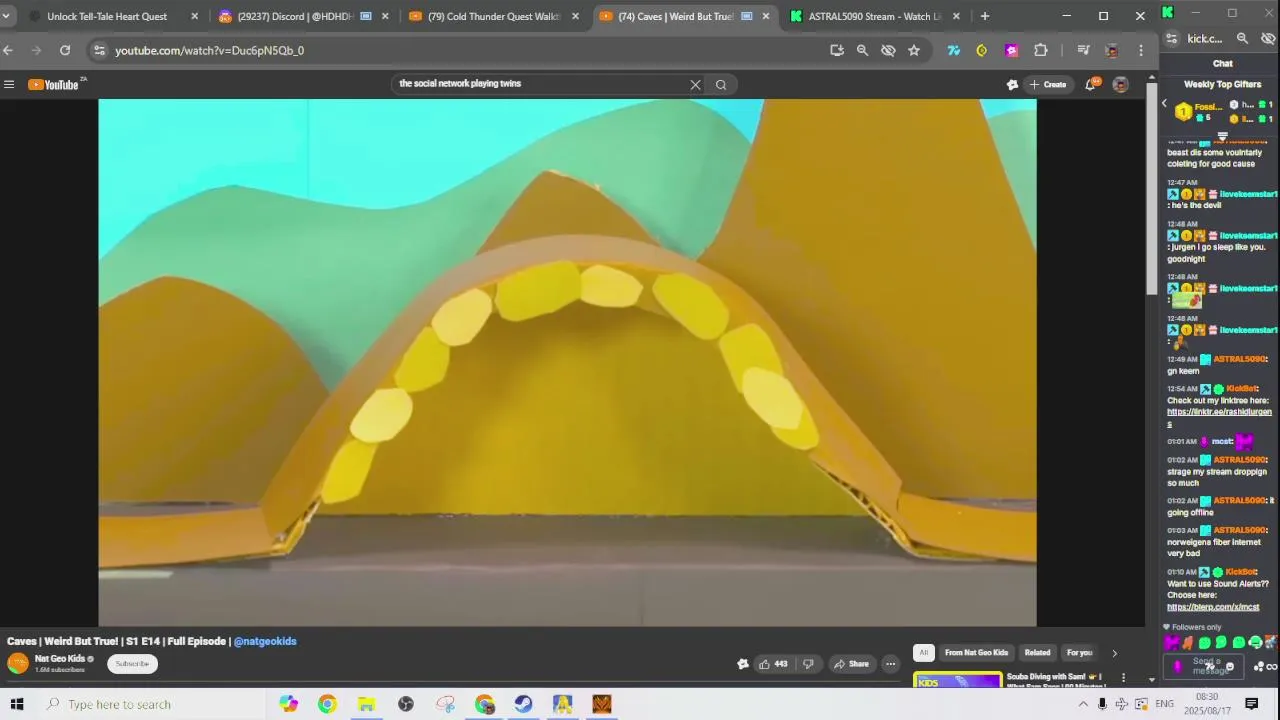The height and width of the screenshot is (720, 1280).
Task: Click the sparkle icon left of Create
Action: 1012,84
